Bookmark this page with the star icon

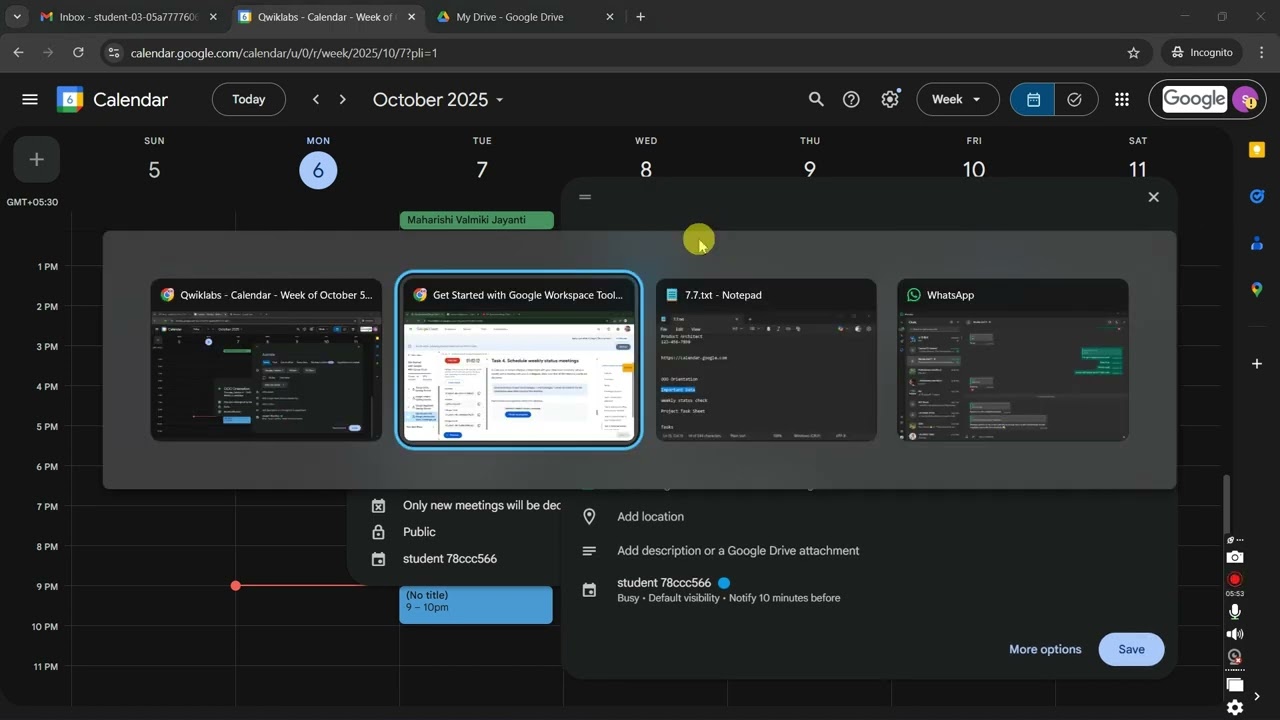point(1133,52)
